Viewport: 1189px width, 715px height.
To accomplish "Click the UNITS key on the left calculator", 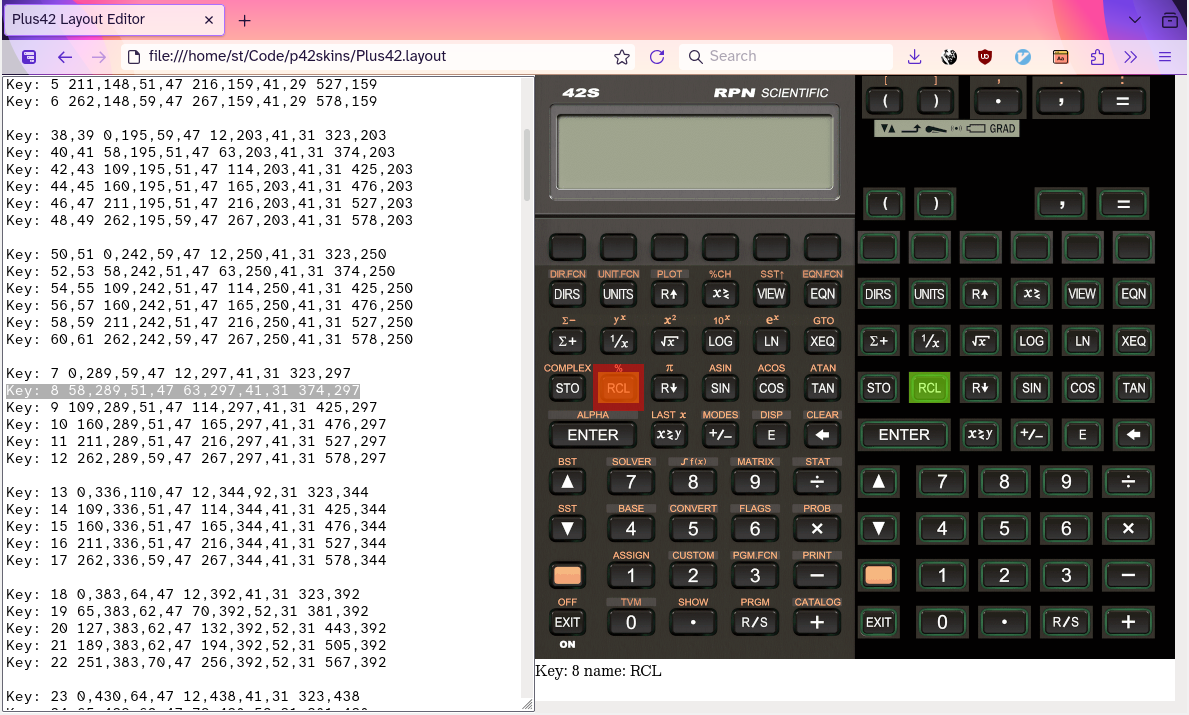I will click(618, 294).
